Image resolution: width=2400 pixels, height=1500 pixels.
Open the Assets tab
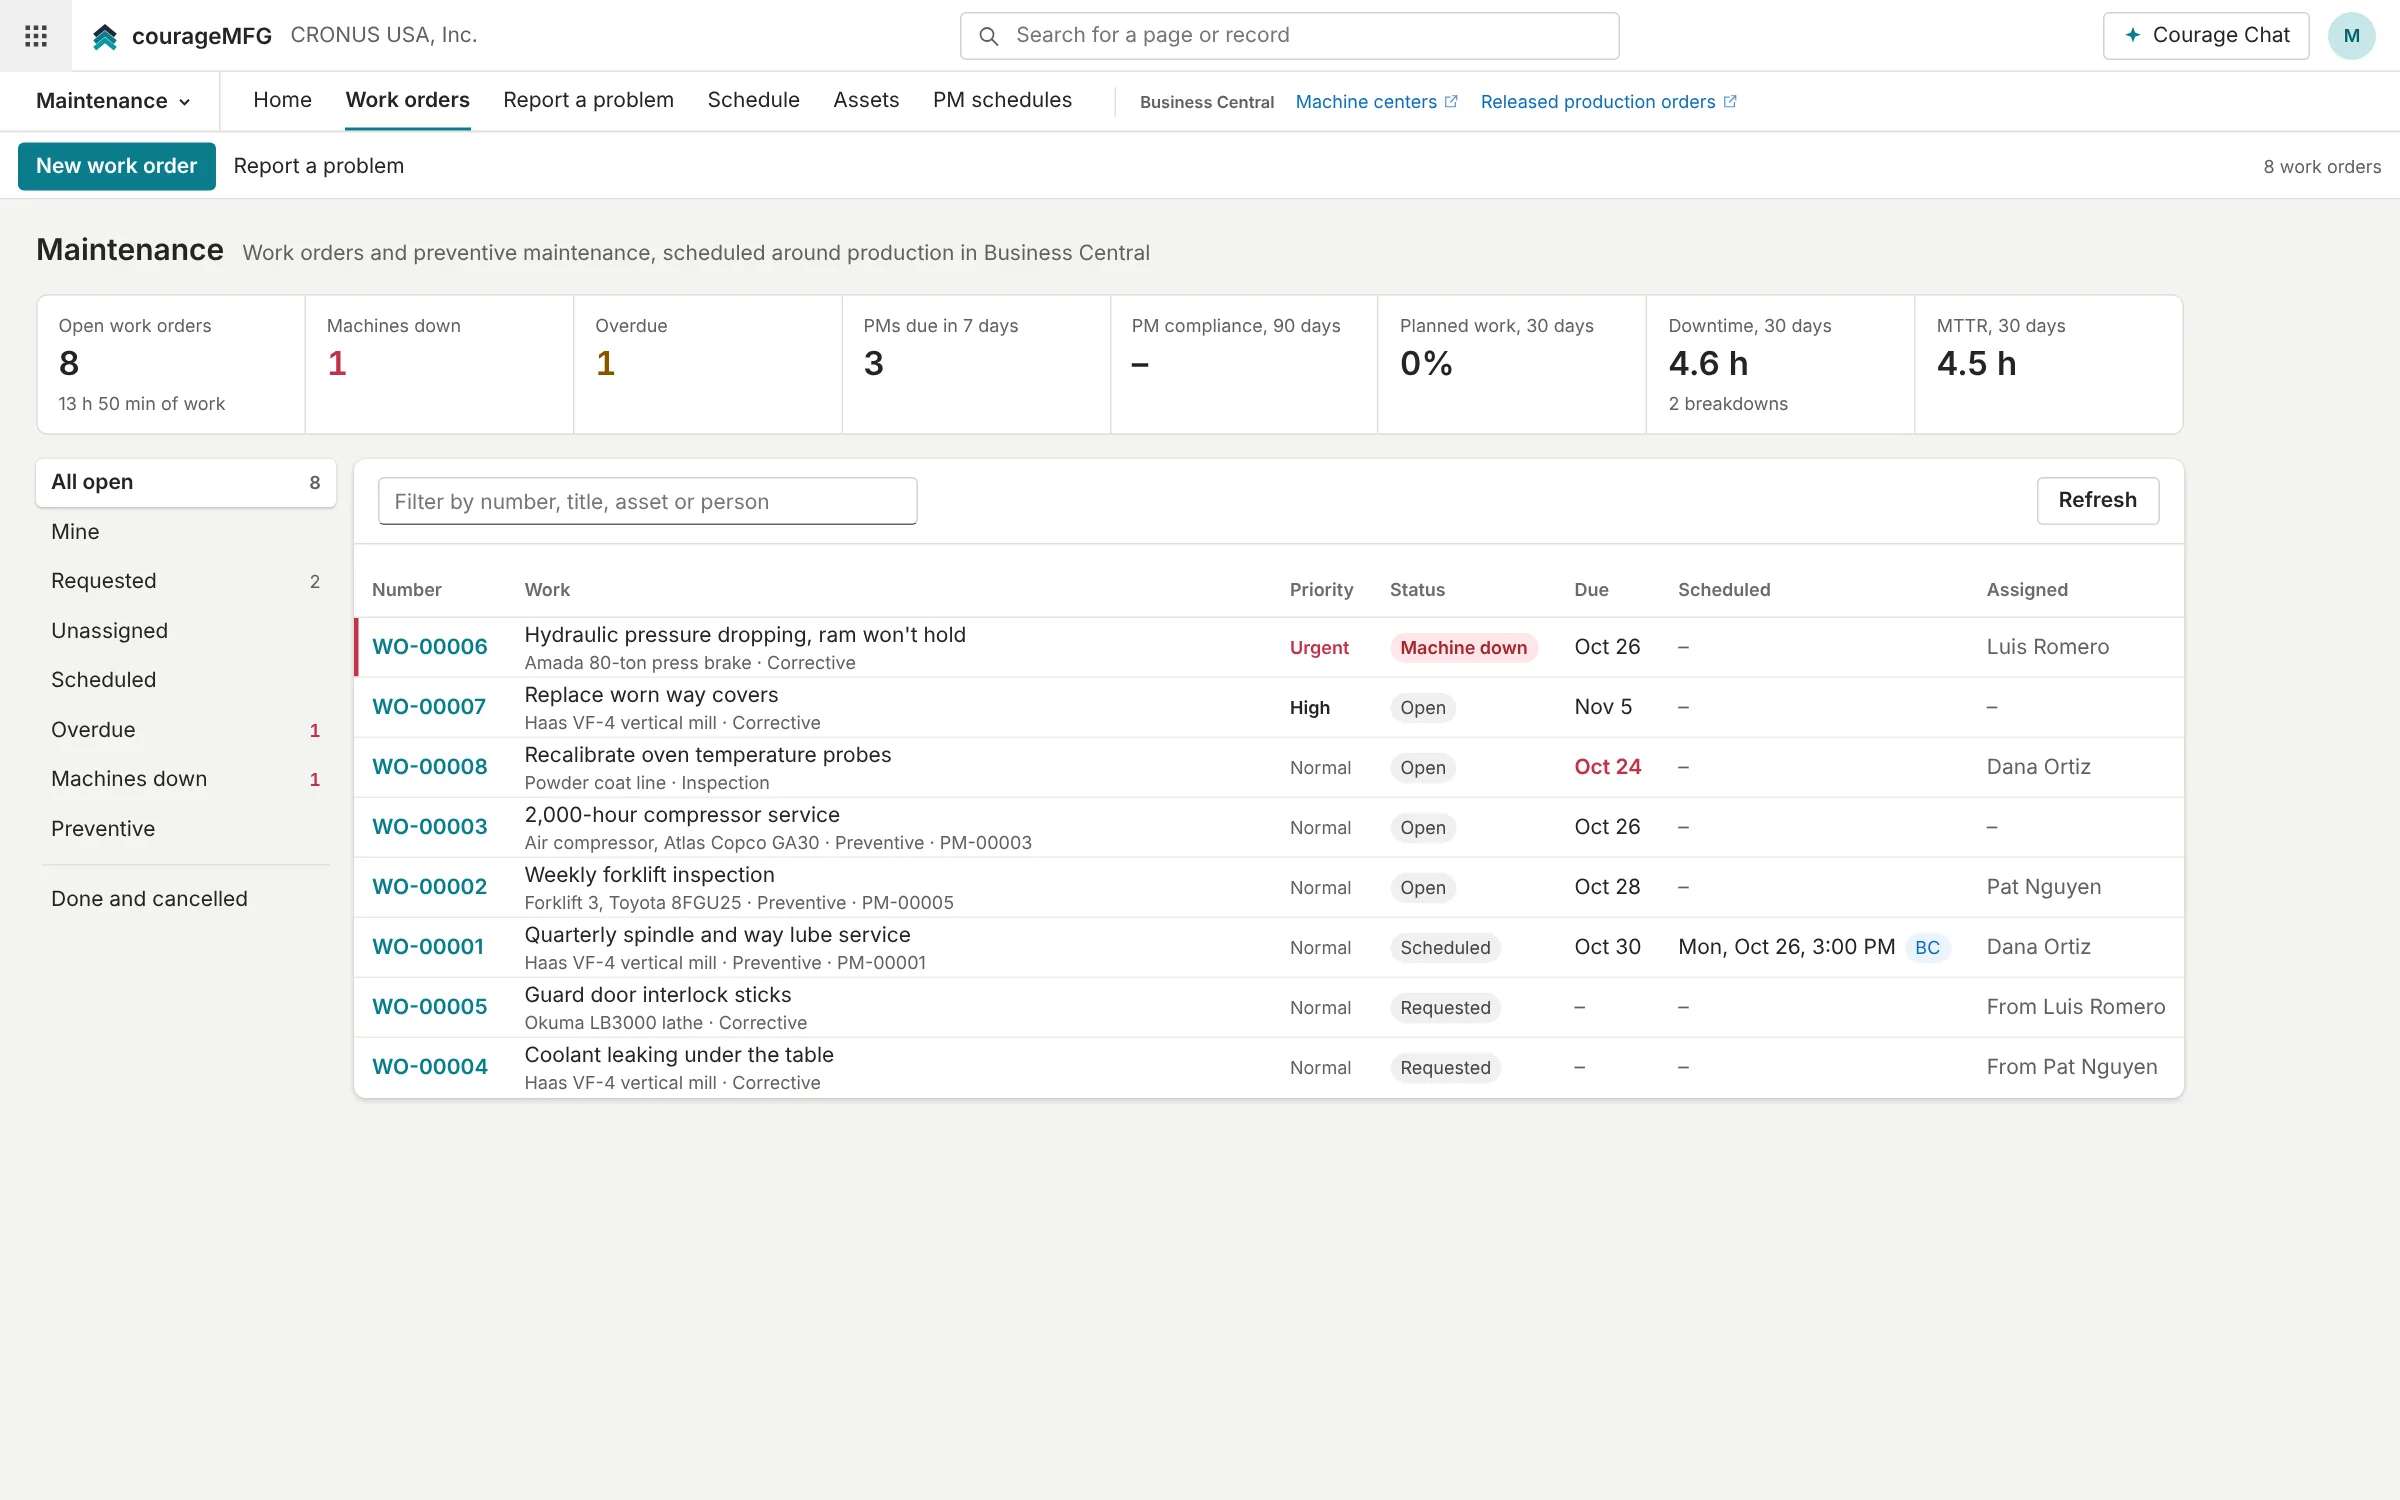point(866,100)
